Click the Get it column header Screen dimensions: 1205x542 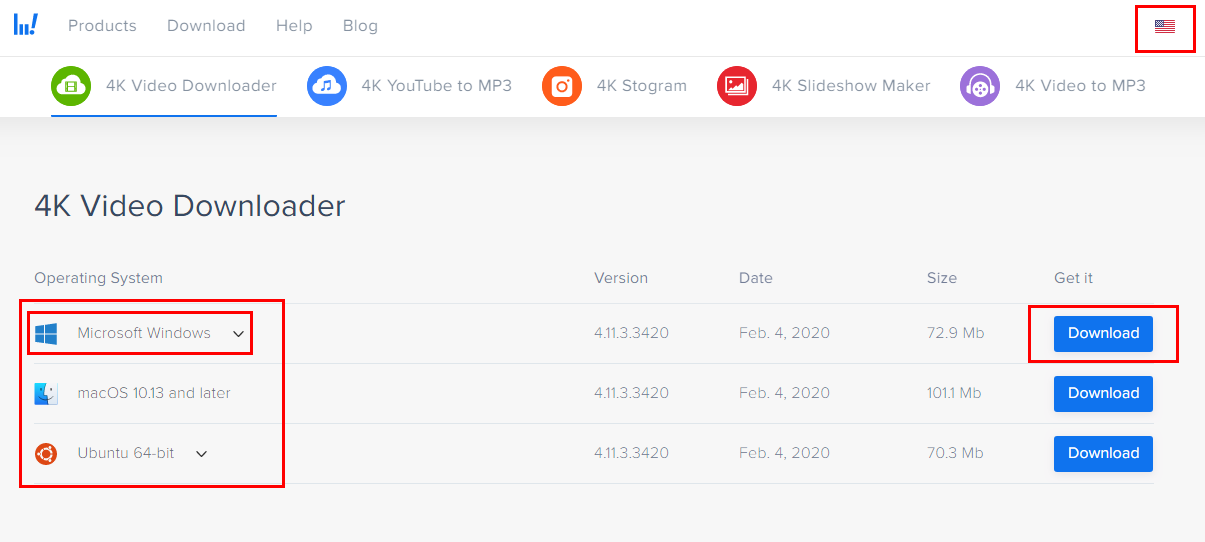(1074, 278)
